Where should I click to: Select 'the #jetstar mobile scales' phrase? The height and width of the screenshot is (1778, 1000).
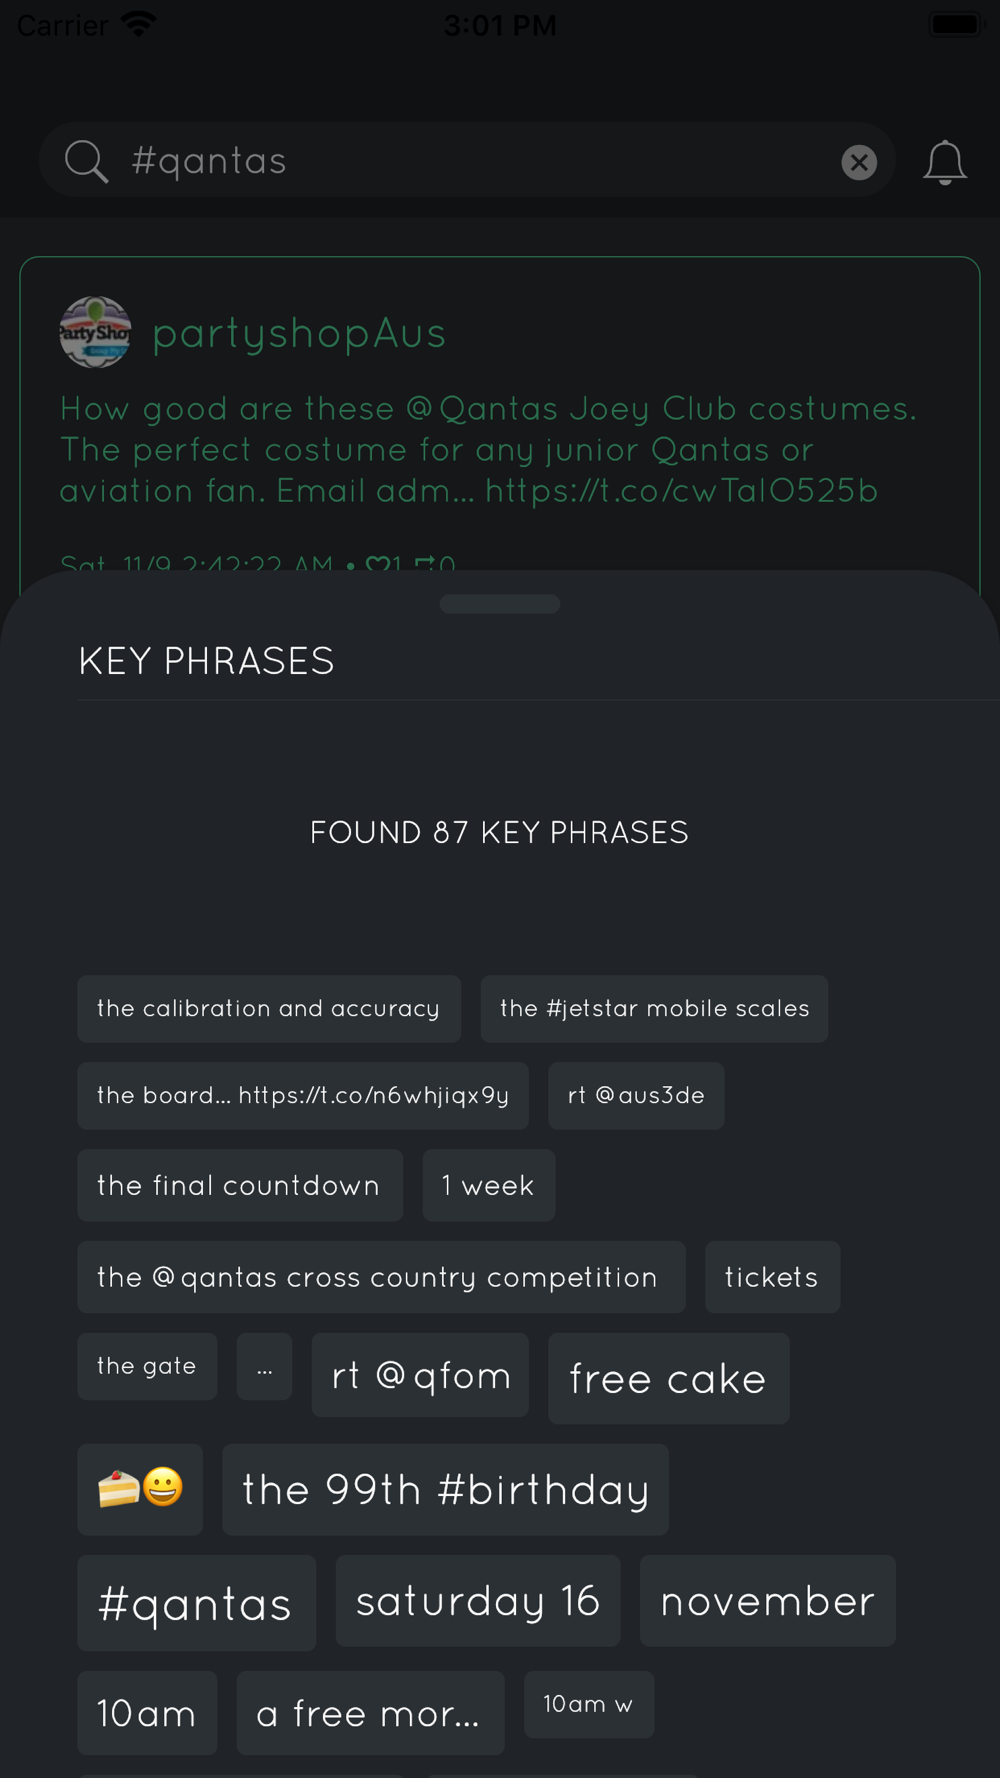click(x=654, y=1009)
